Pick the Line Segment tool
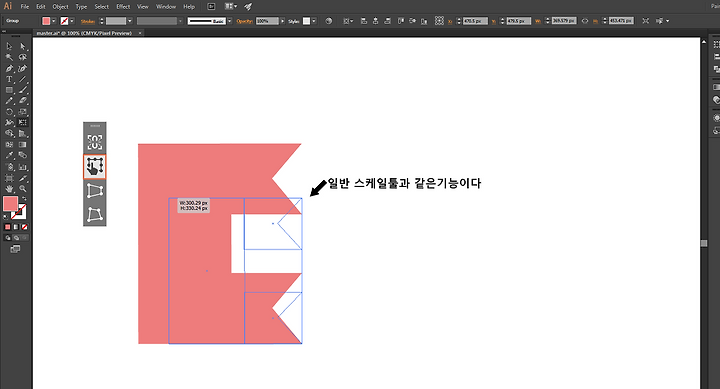Image resolution: width=720 pixels, height=389 pixels. pos(22,79)
